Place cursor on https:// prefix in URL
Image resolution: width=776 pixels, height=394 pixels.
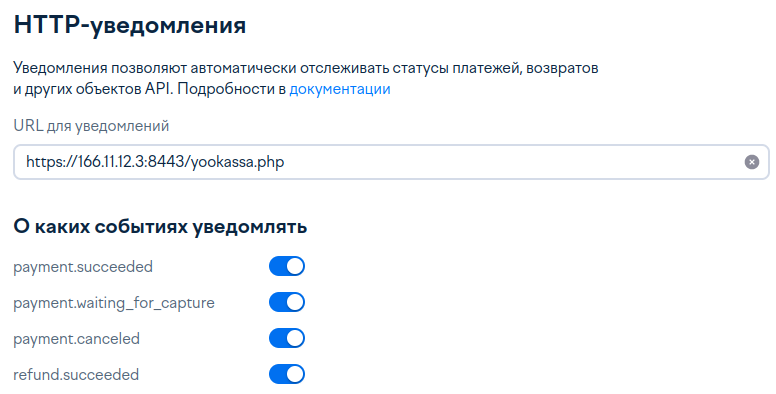pyautogui.click(x=51, y=162)
